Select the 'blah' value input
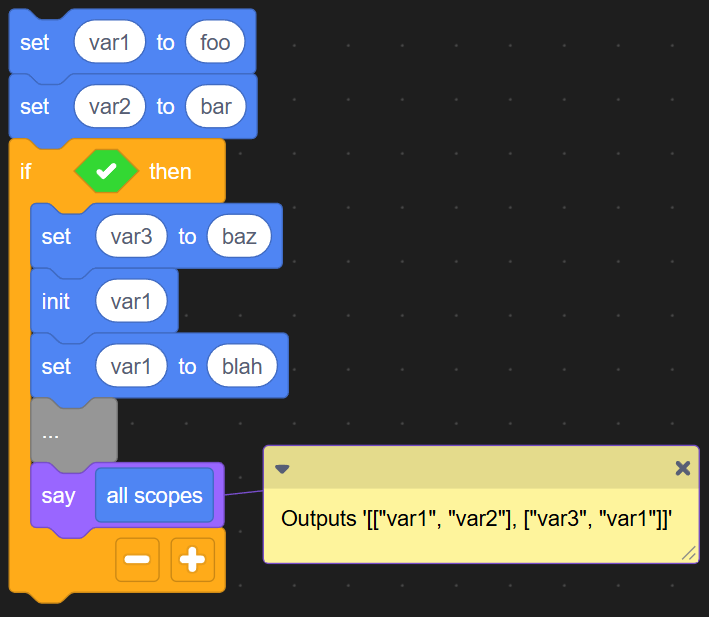The width and height of the screenshot is (709, 617). (242, 366)
